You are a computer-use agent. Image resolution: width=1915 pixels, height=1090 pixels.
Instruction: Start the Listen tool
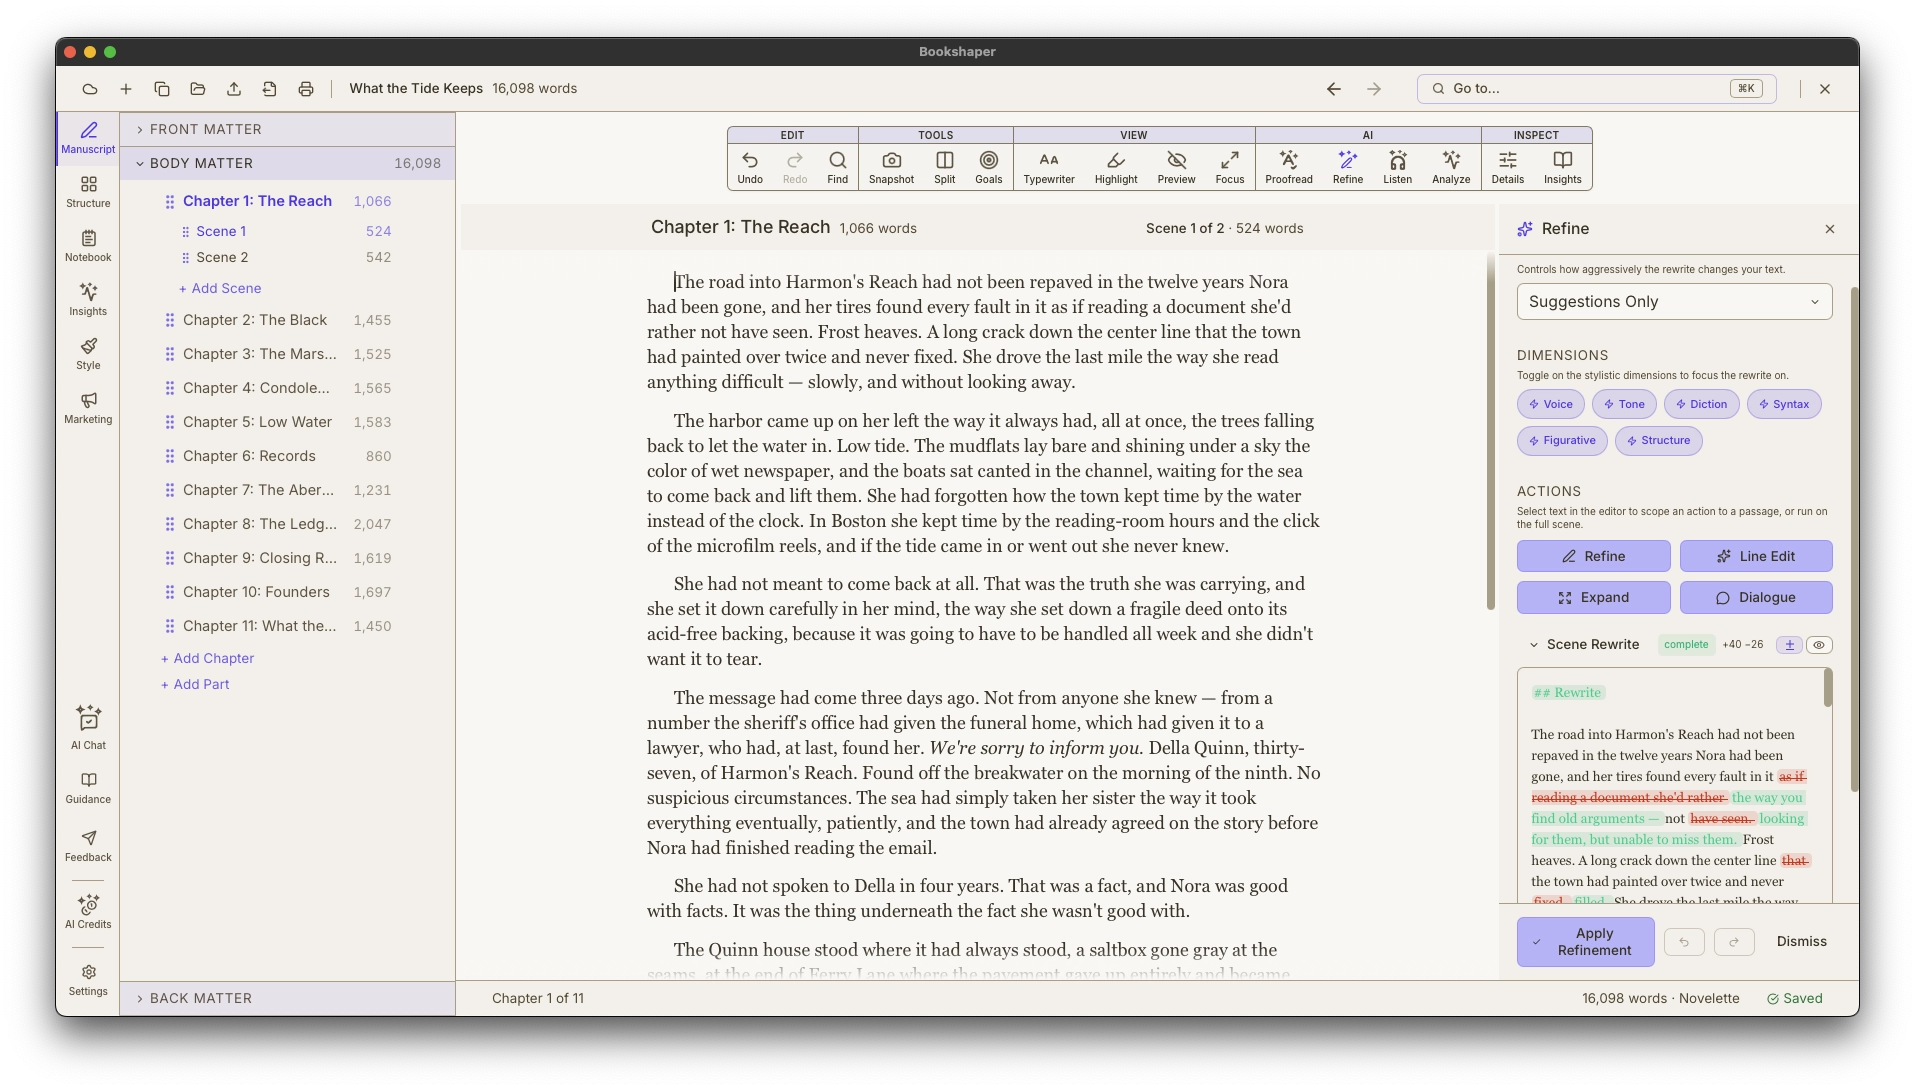pyautogui.click(x=1397, y=167)
